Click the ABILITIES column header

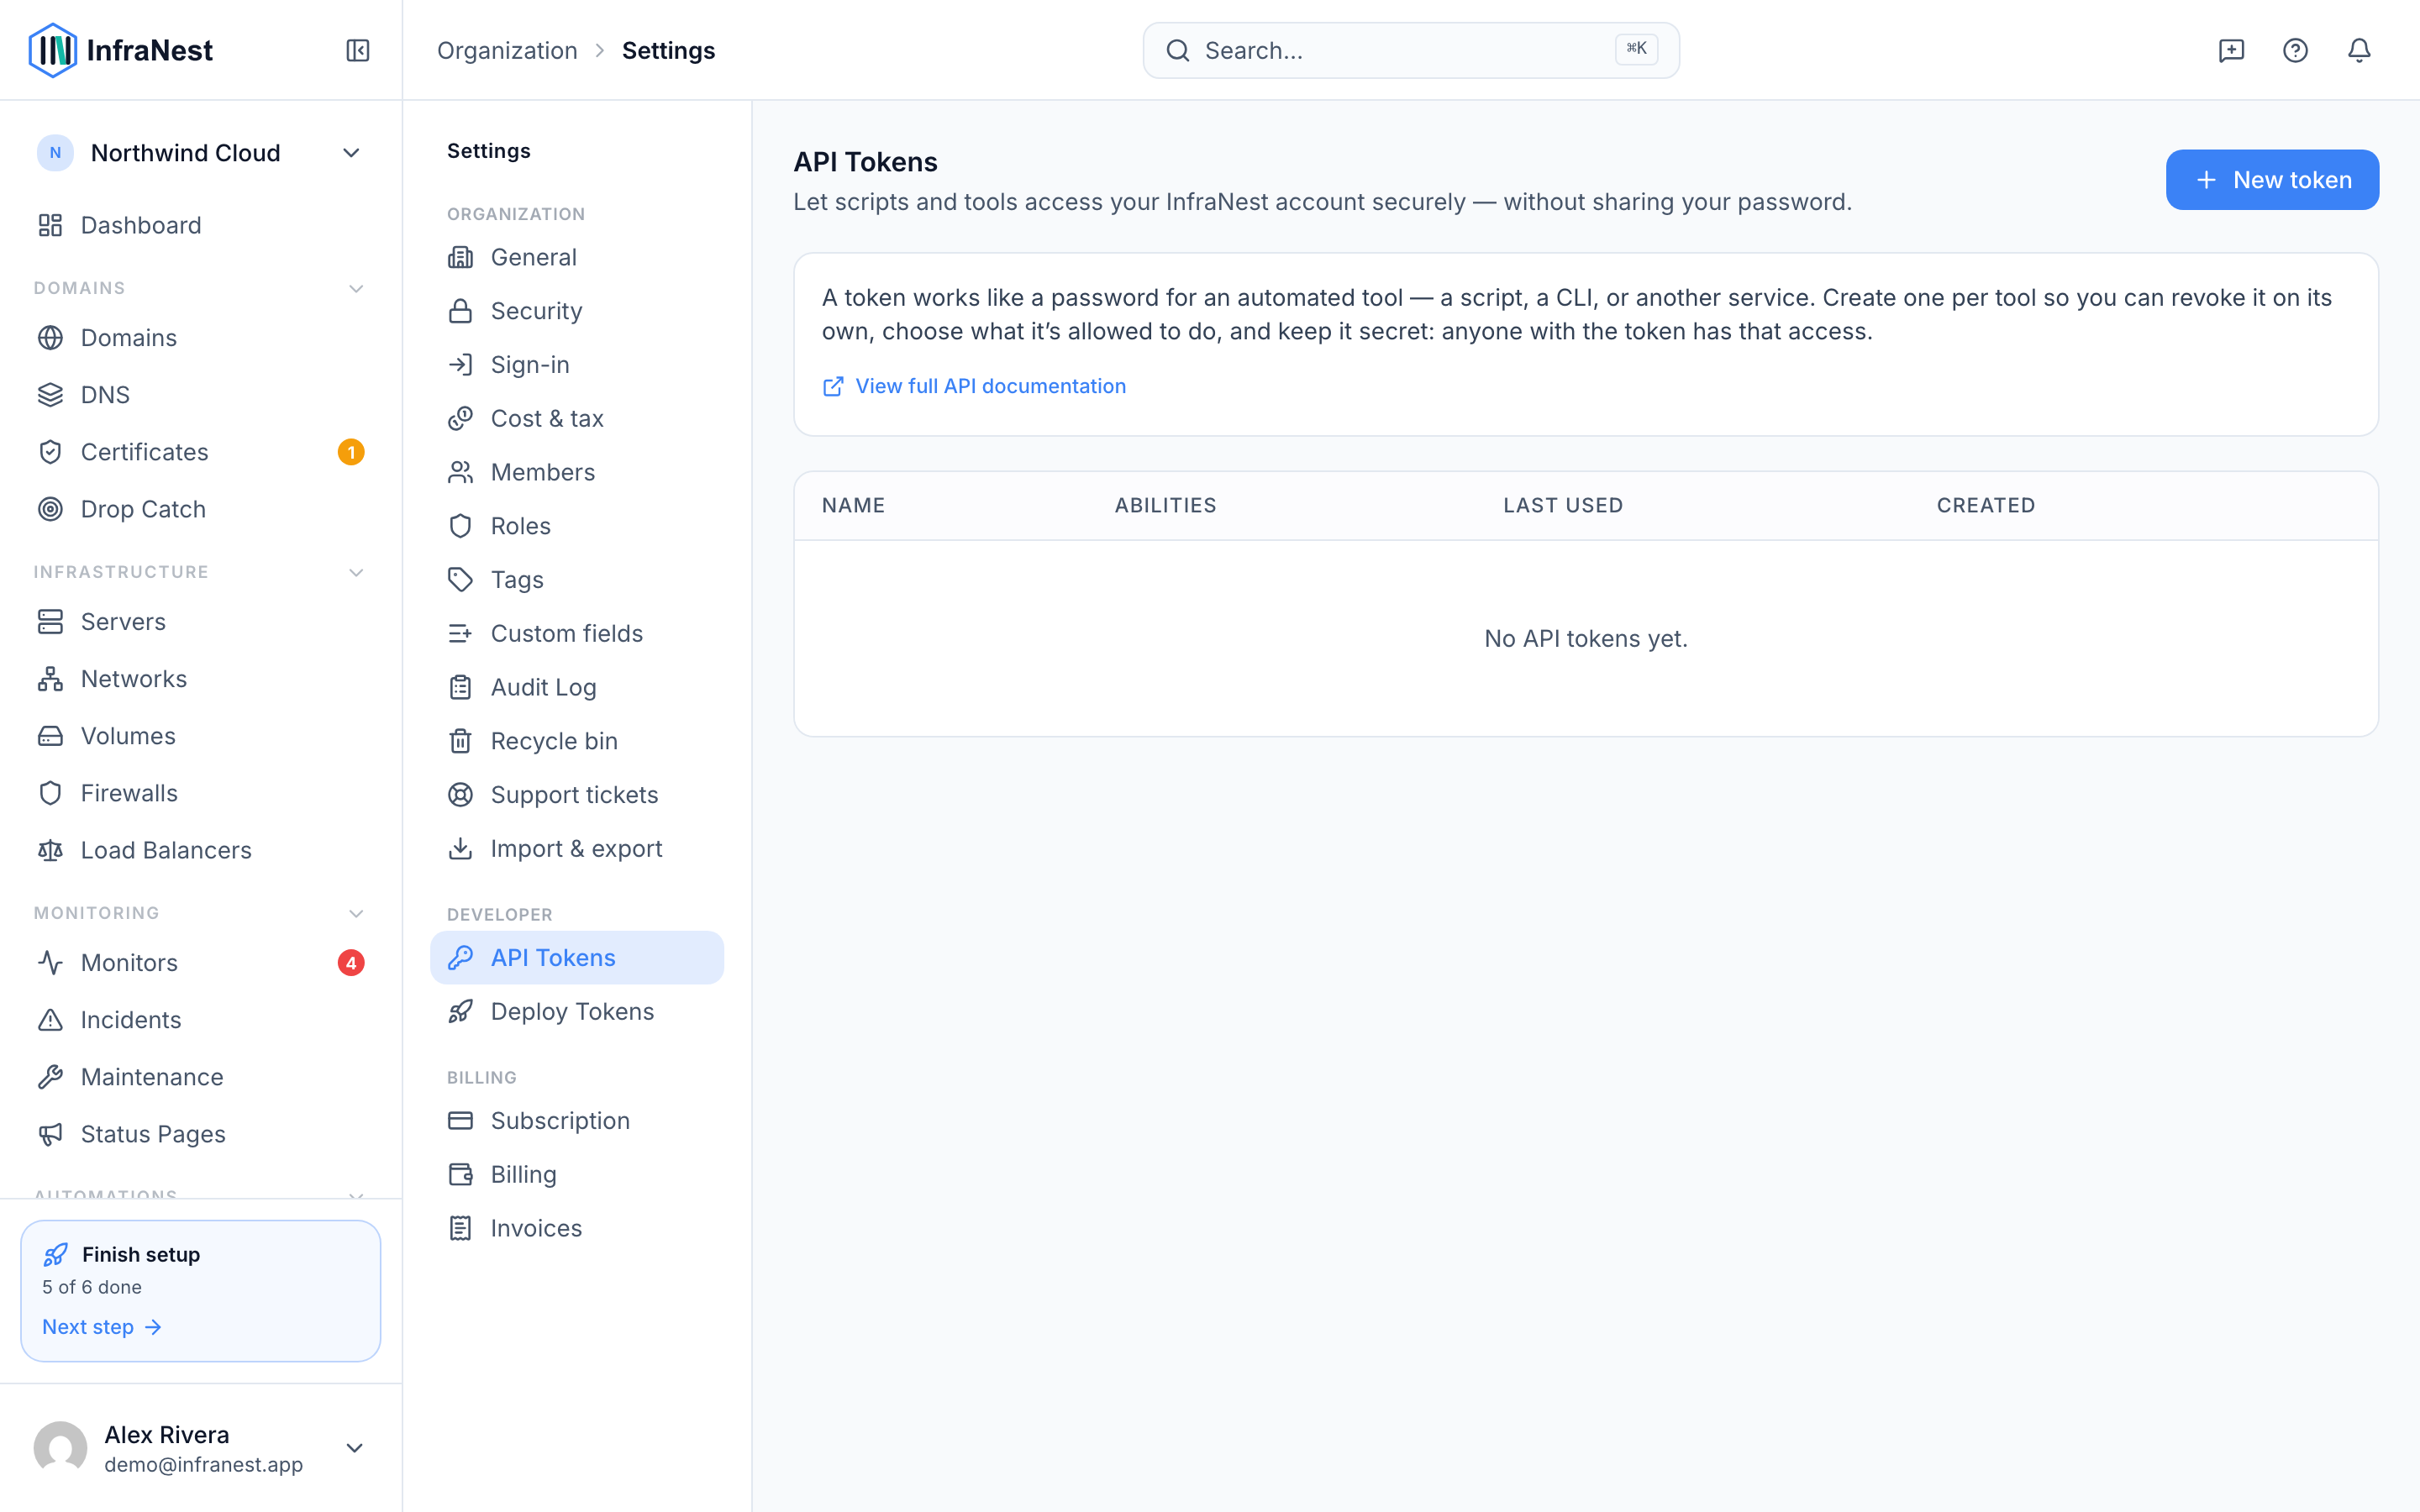tap(1165, 506)
